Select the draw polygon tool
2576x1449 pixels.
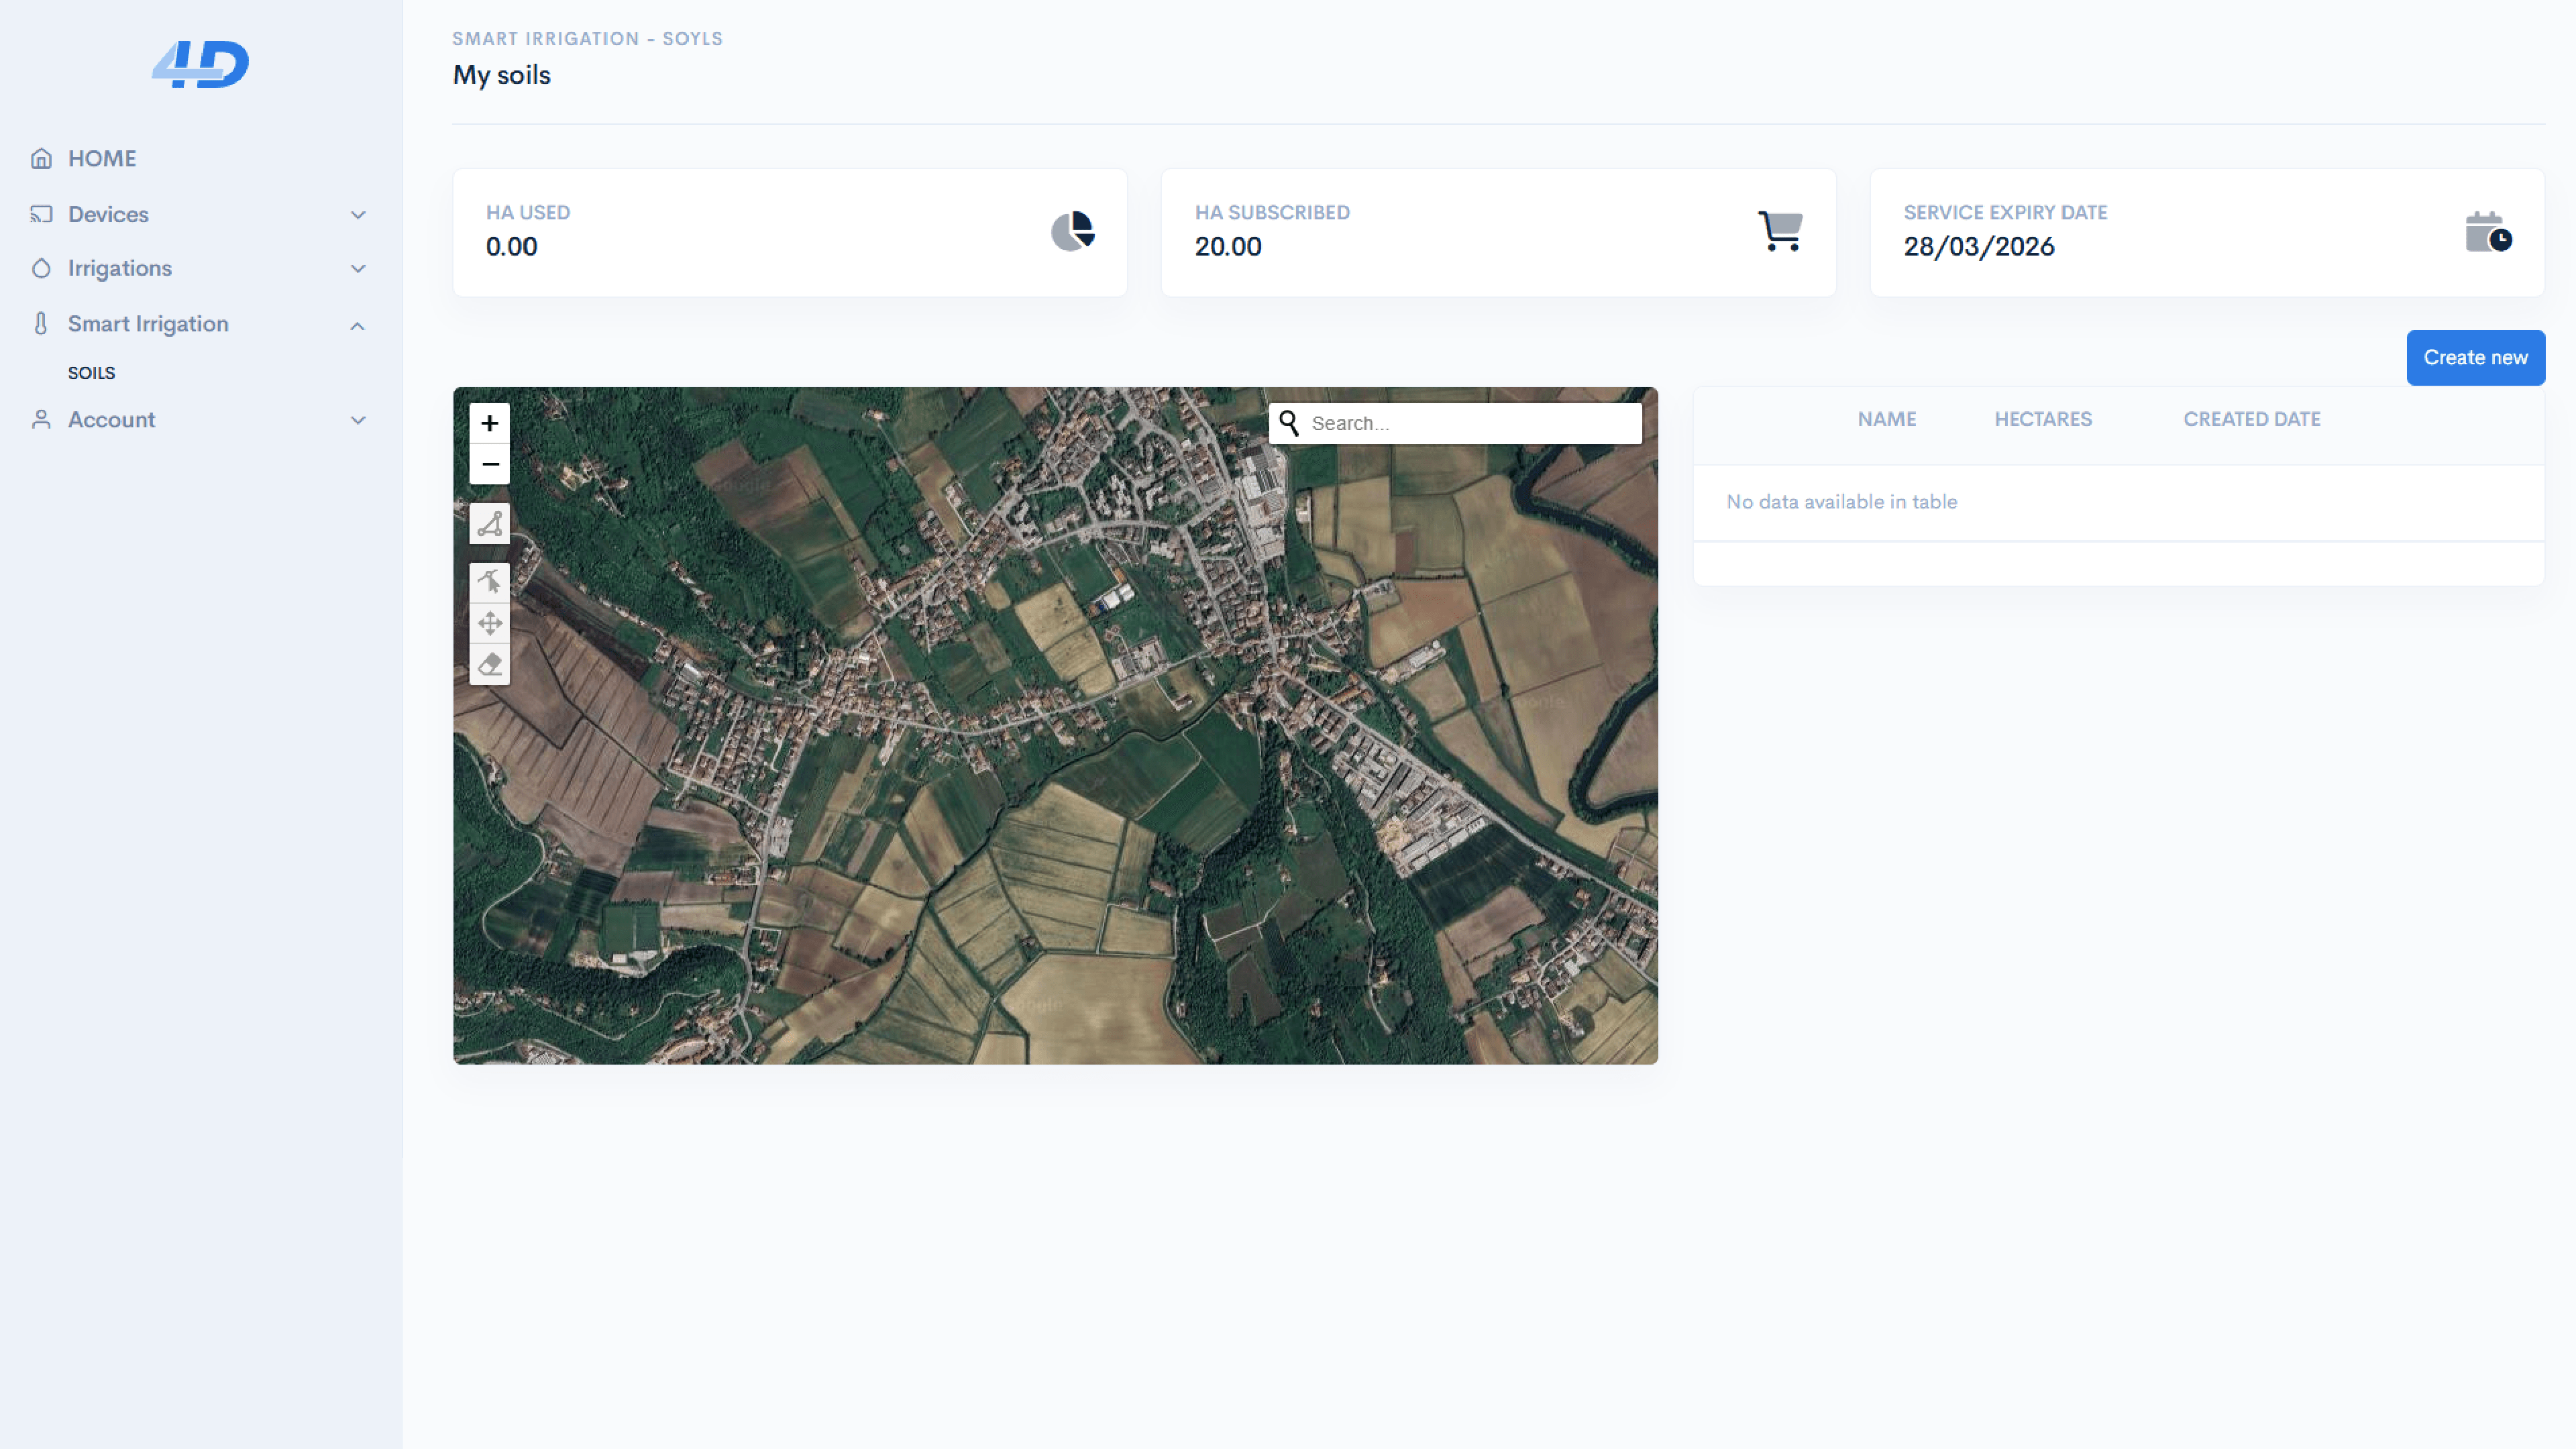point(489,524)
